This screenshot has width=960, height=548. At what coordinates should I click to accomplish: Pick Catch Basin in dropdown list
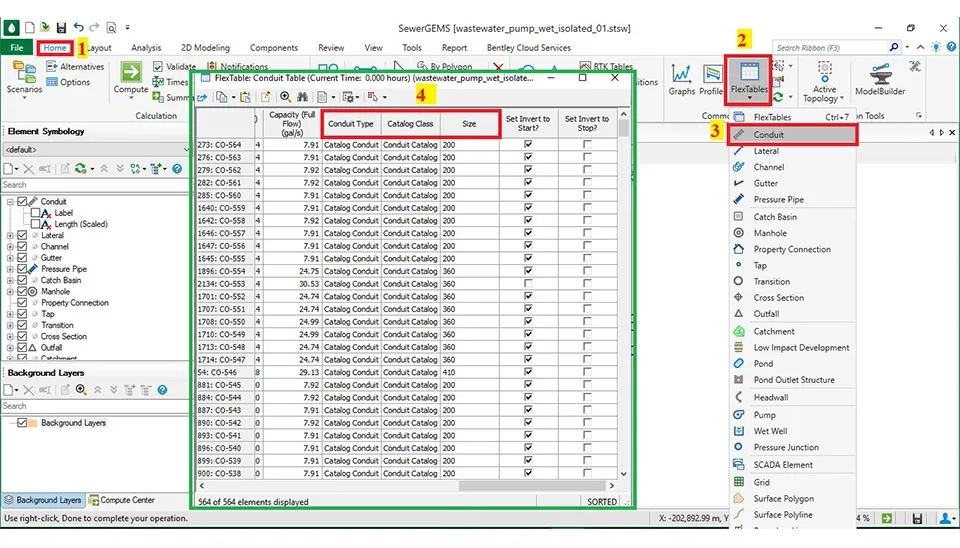(775, 216)
